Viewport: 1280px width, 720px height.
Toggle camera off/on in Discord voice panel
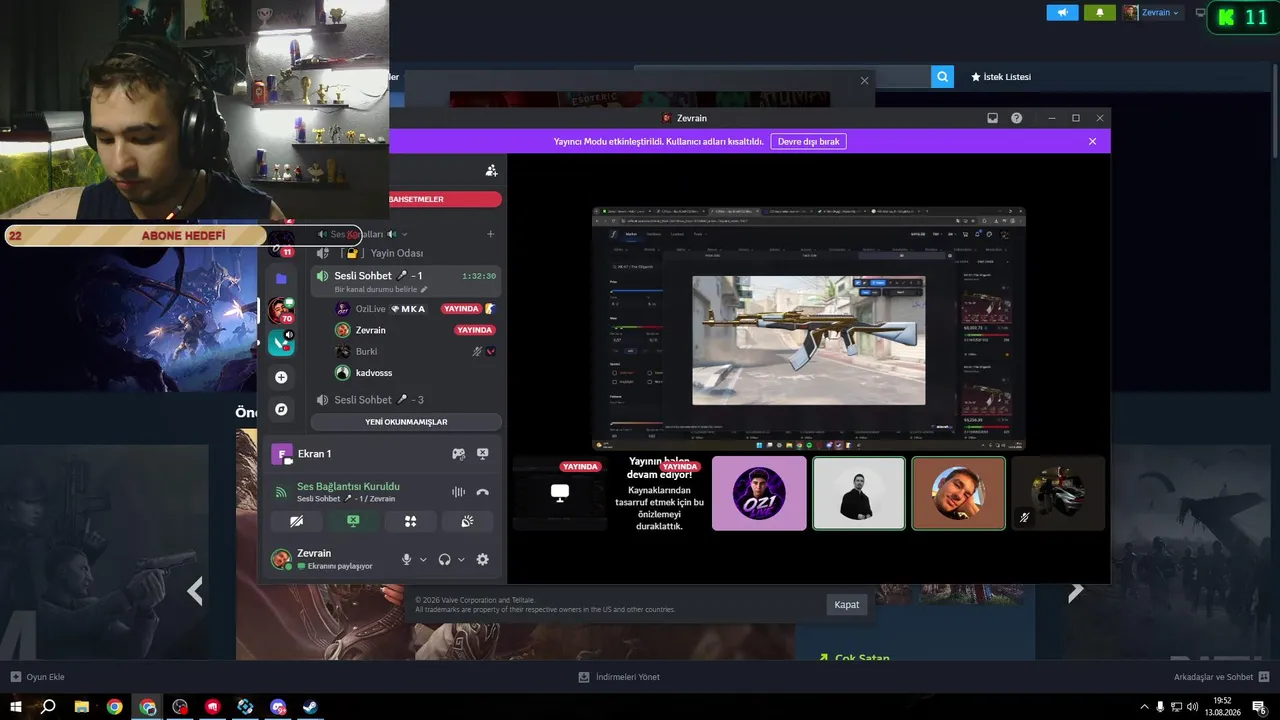pyautogui.click(x=296, y=521)
